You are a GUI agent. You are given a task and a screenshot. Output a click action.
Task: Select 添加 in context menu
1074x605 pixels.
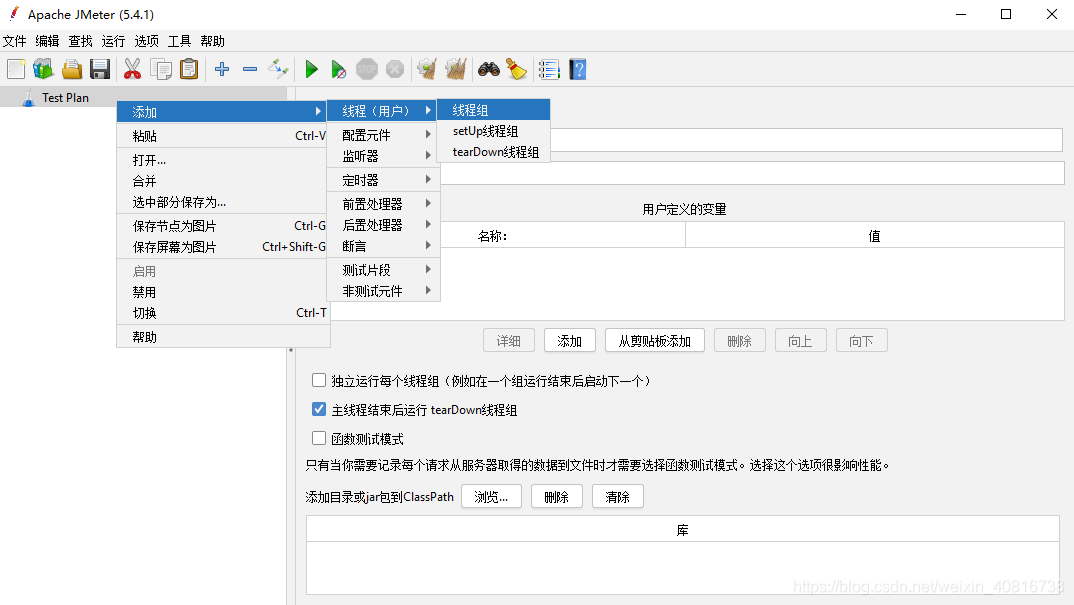(x=223, y=112)
